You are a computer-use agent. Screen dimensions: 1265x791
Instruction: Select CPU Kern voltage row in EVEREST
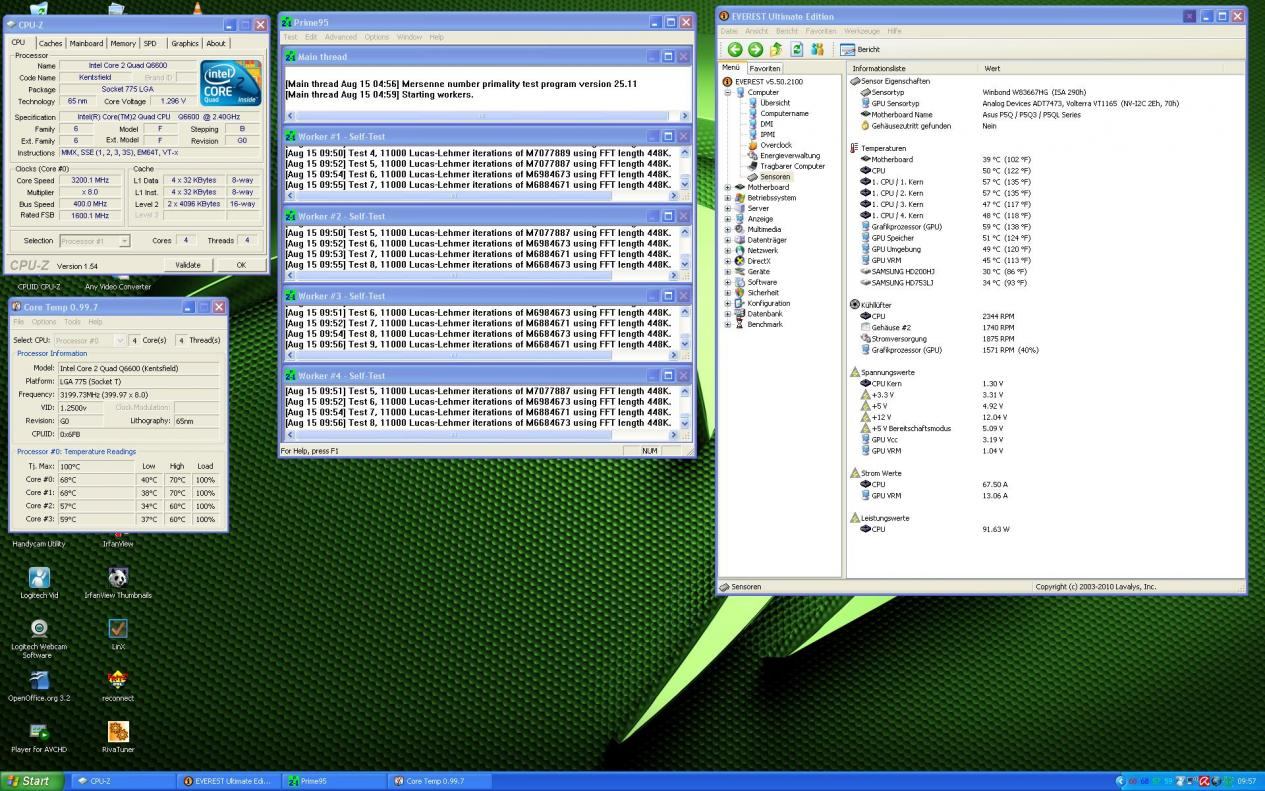[x=1044, y=383]
